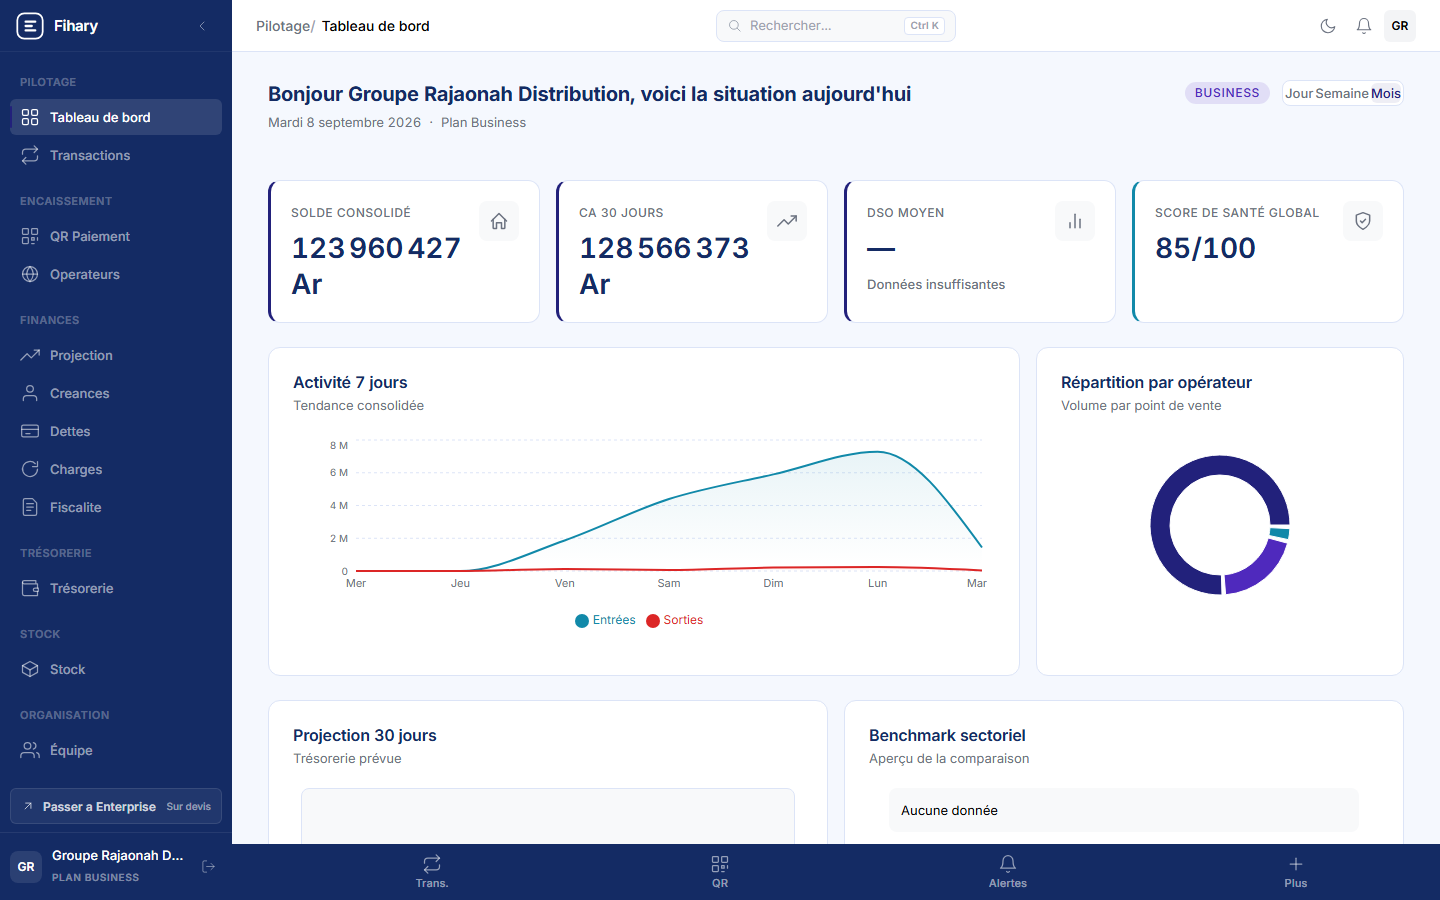
Task: Click the Dettes card icon
Action: click(x=30, y=431)
